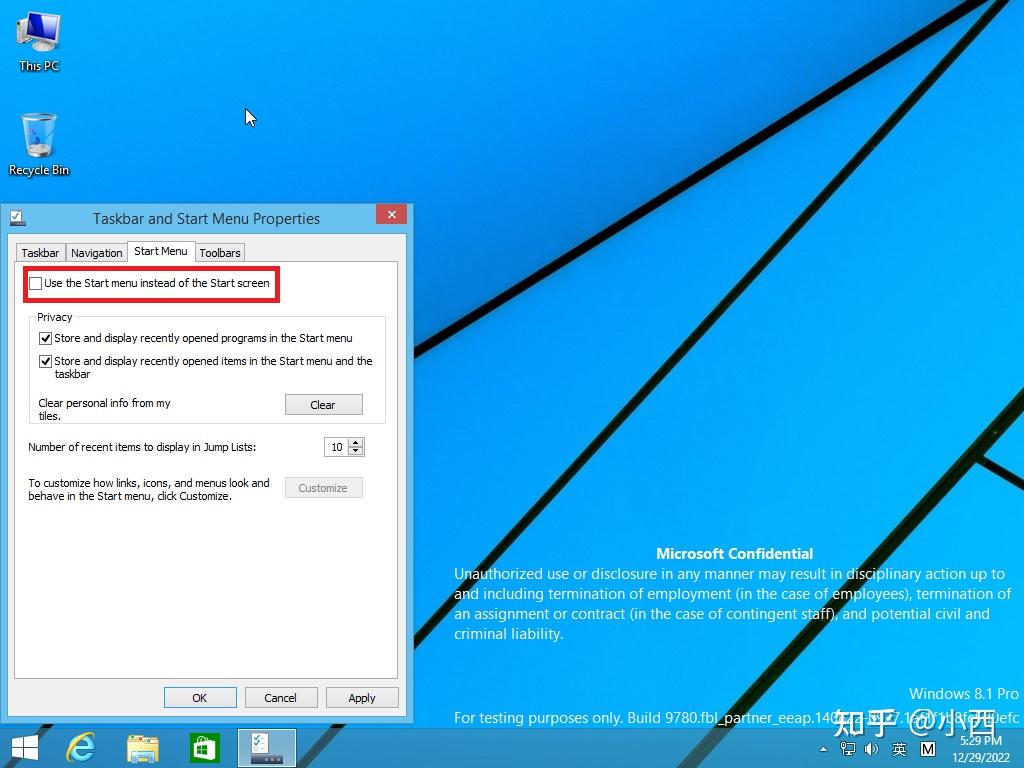Click the network icon in the system tray
Image resolution: width=1024 pixels, height=768 pixels.
(847, 748)
